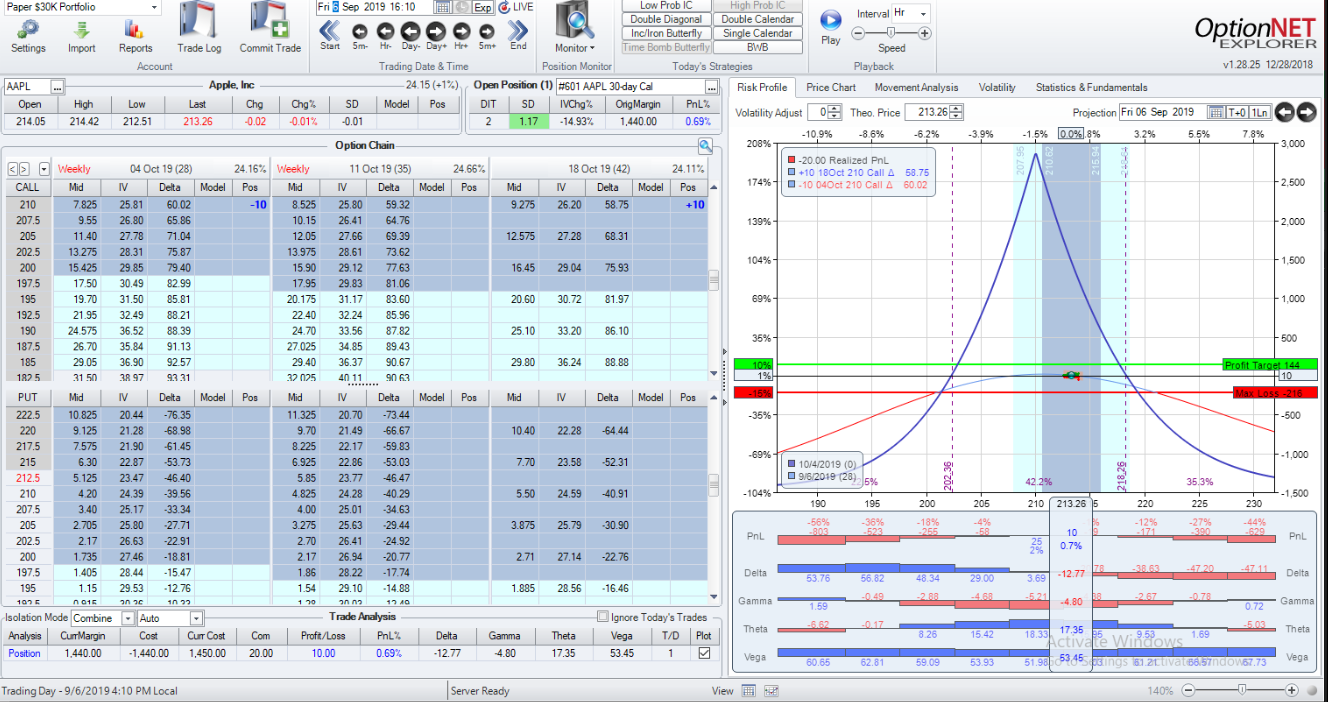The image size is (1328, 702).
Task: Open the AAPL symbol lookup ellipsis button
Action: (58, 86)
